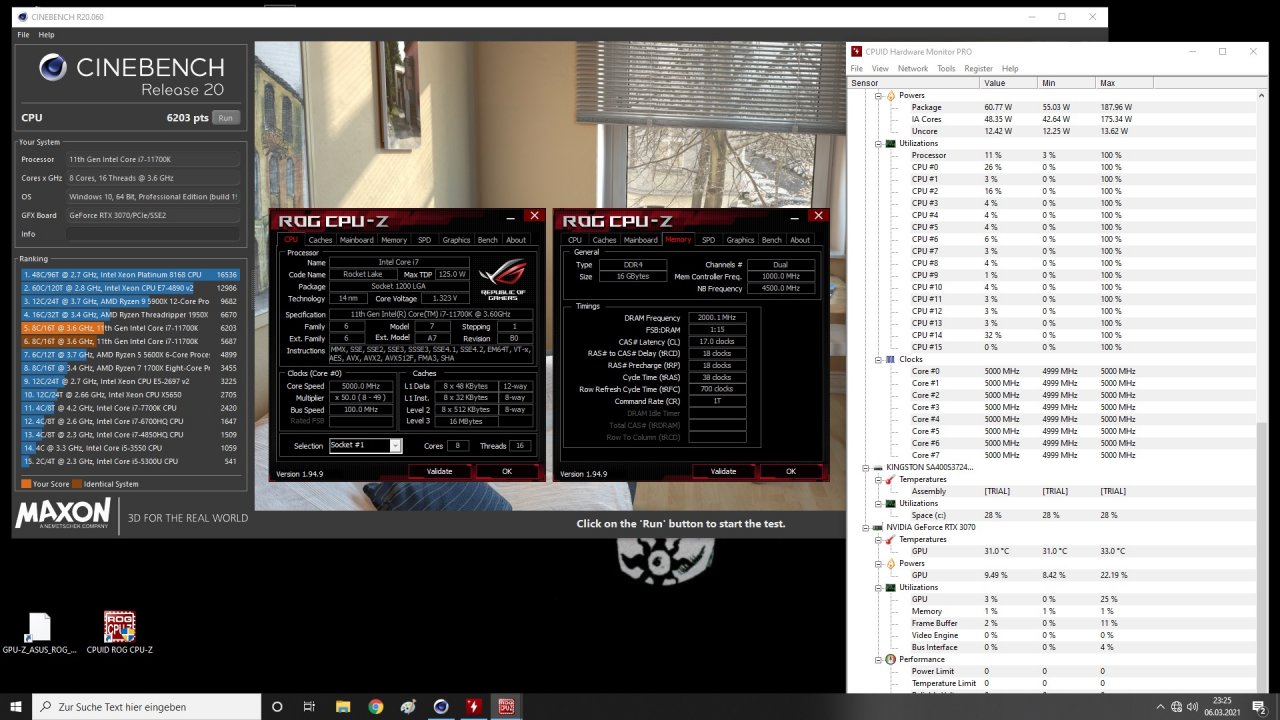
Task: Open Cinebench File menu
Action: pos(23,35)
